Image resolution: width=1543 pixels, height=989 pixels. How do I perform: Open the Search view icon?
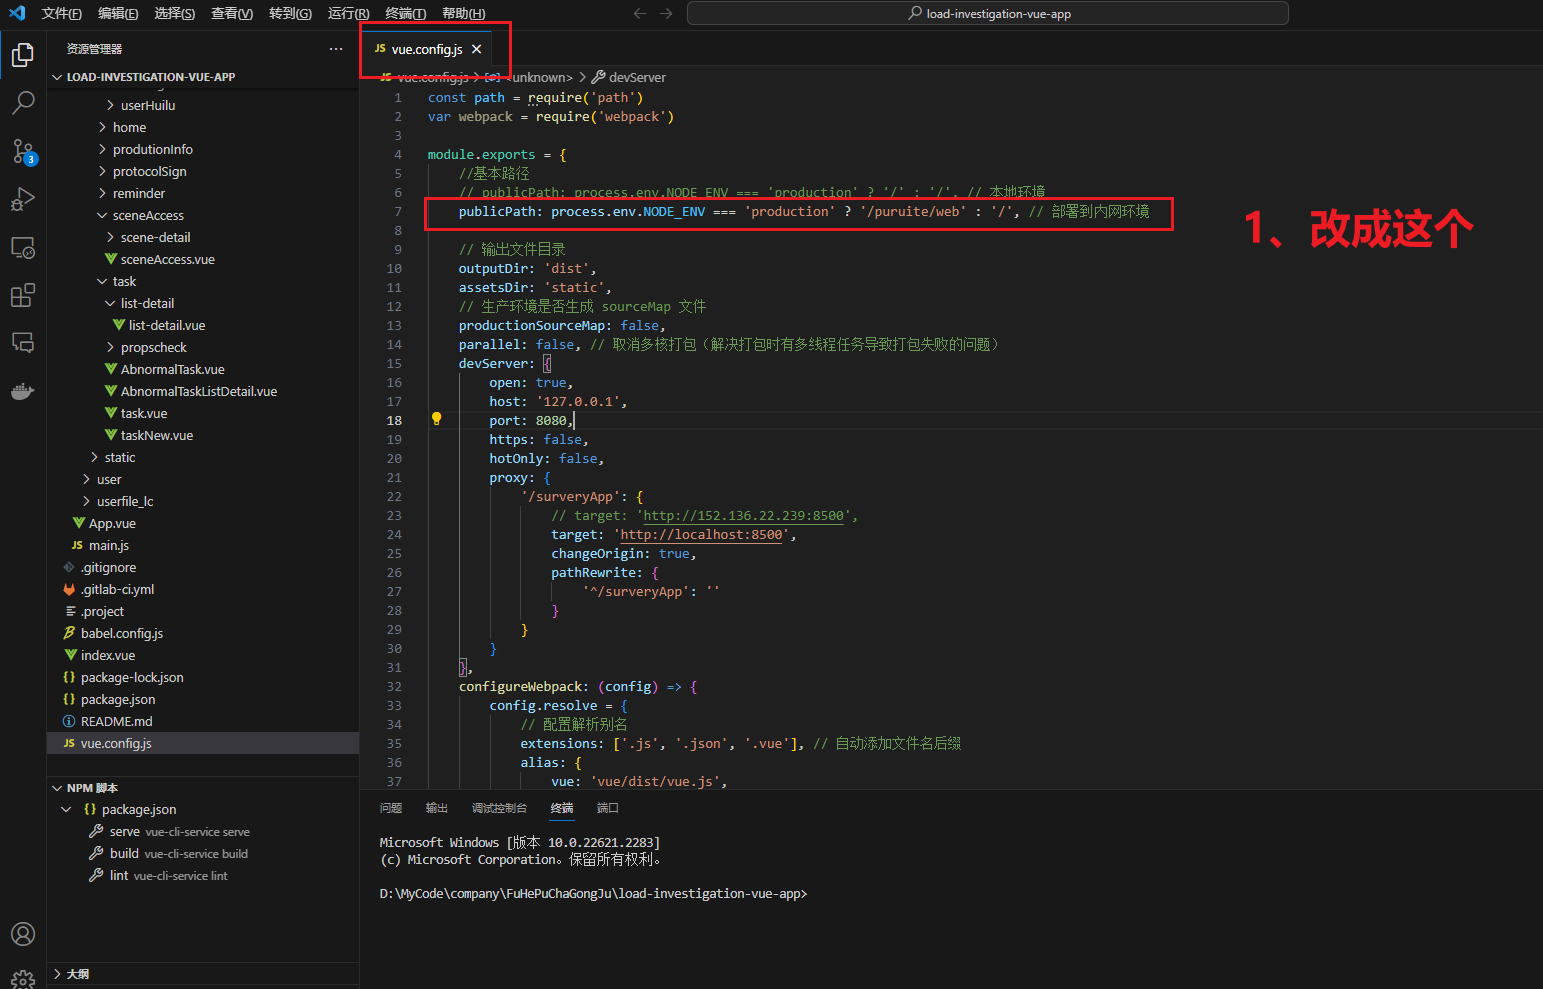23,103
